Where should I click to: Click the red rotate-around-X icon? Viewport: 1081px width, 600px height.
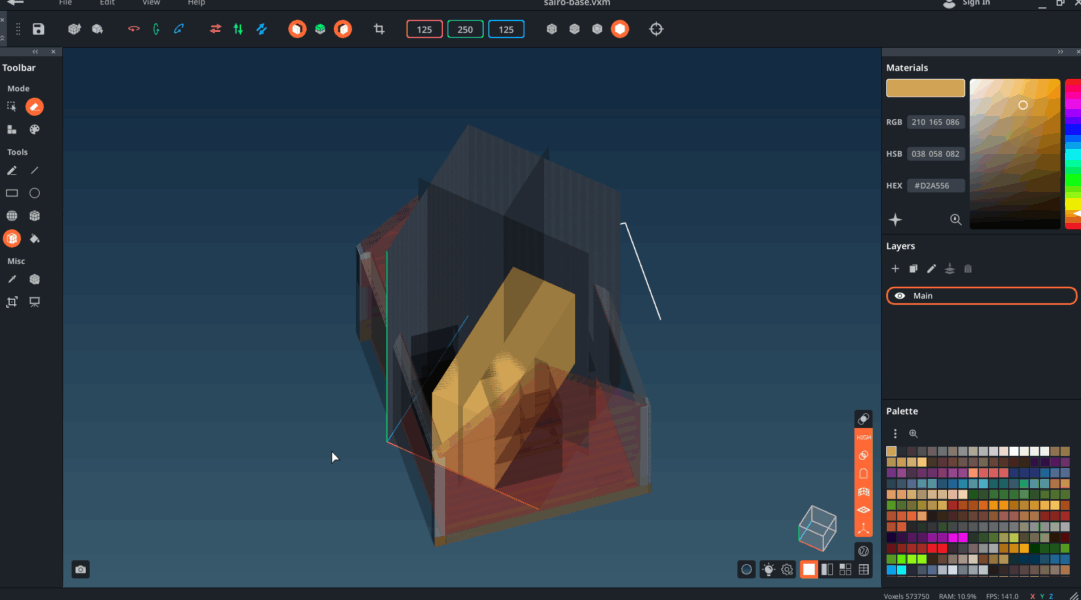tap(134, 29)
